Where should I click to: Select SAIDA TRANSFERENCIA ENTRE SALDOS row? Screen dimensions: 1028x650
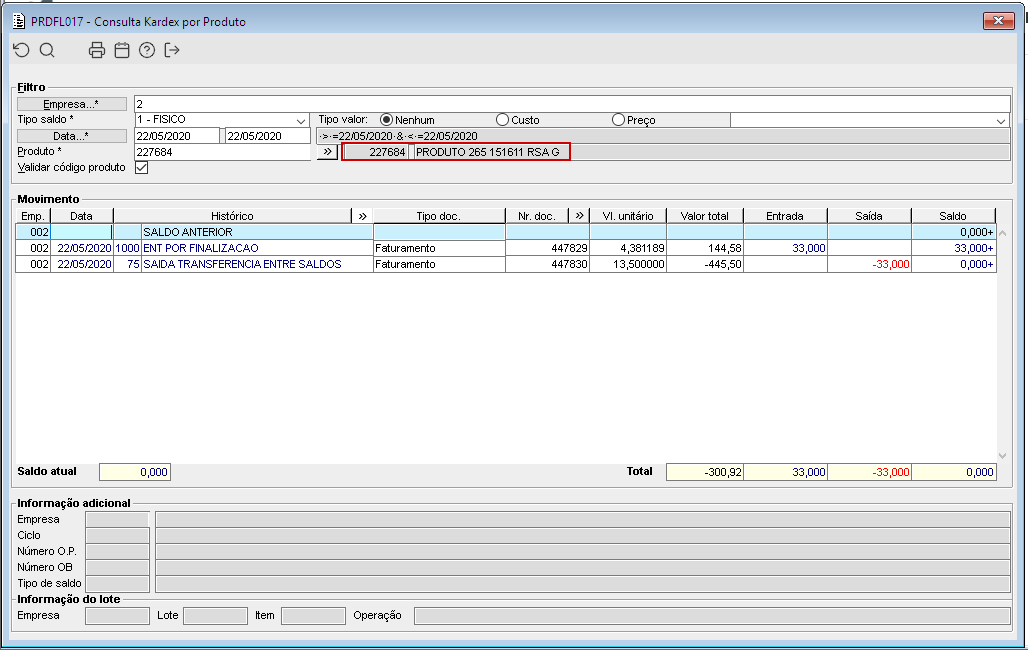[505, 264]
